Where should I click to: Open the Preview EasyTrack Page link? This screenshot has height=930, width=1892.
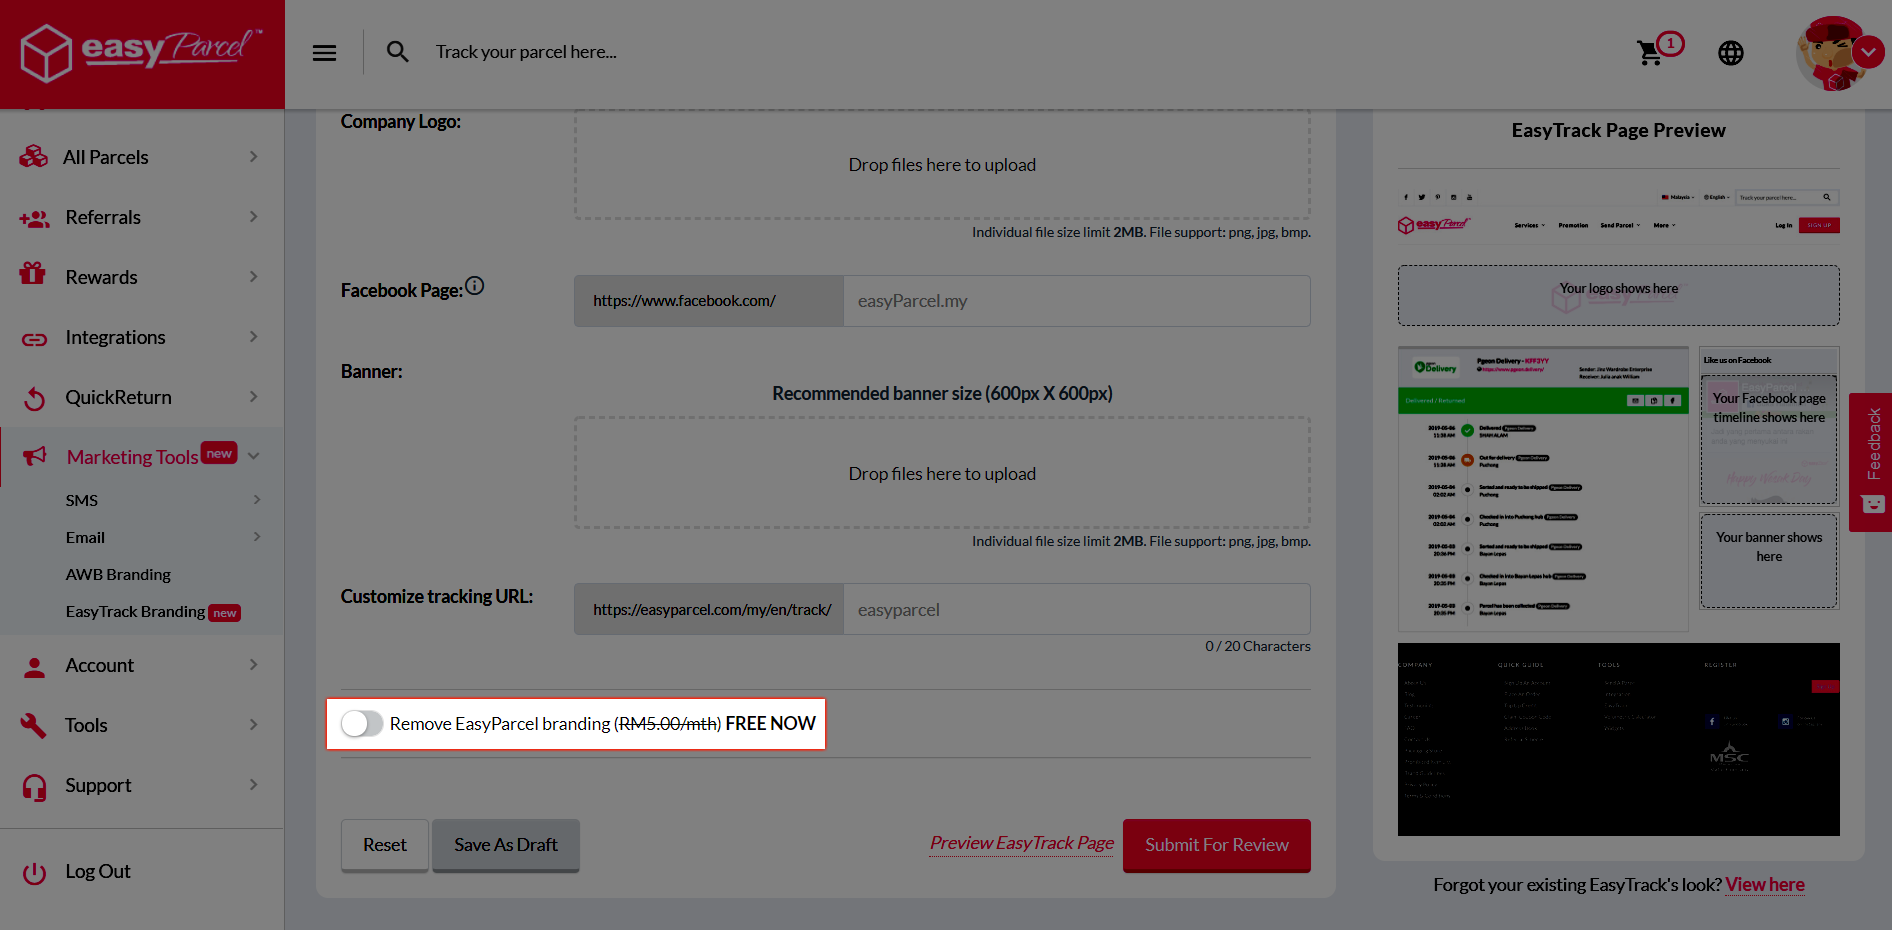(x=1020, y=843)
